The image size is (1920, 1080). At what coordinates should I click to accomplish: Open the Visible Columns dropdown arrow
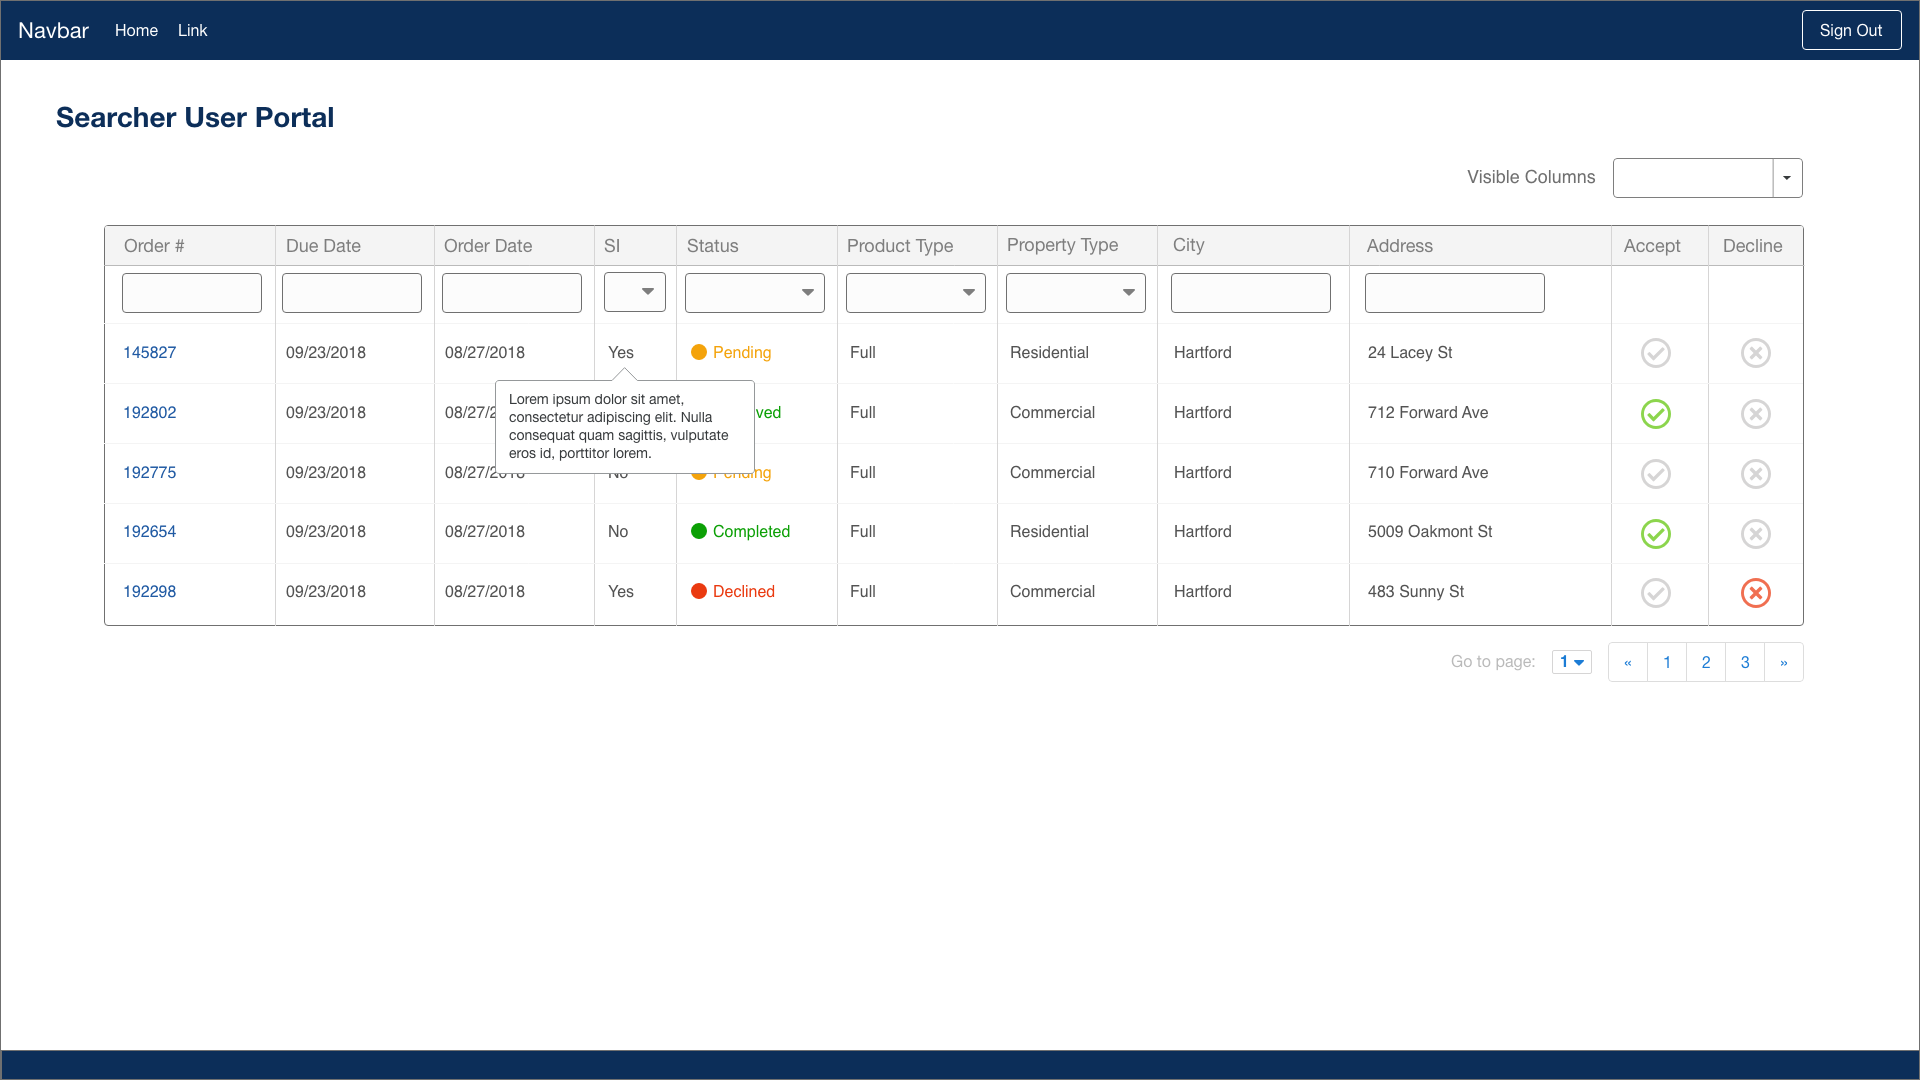[1787, 178]
